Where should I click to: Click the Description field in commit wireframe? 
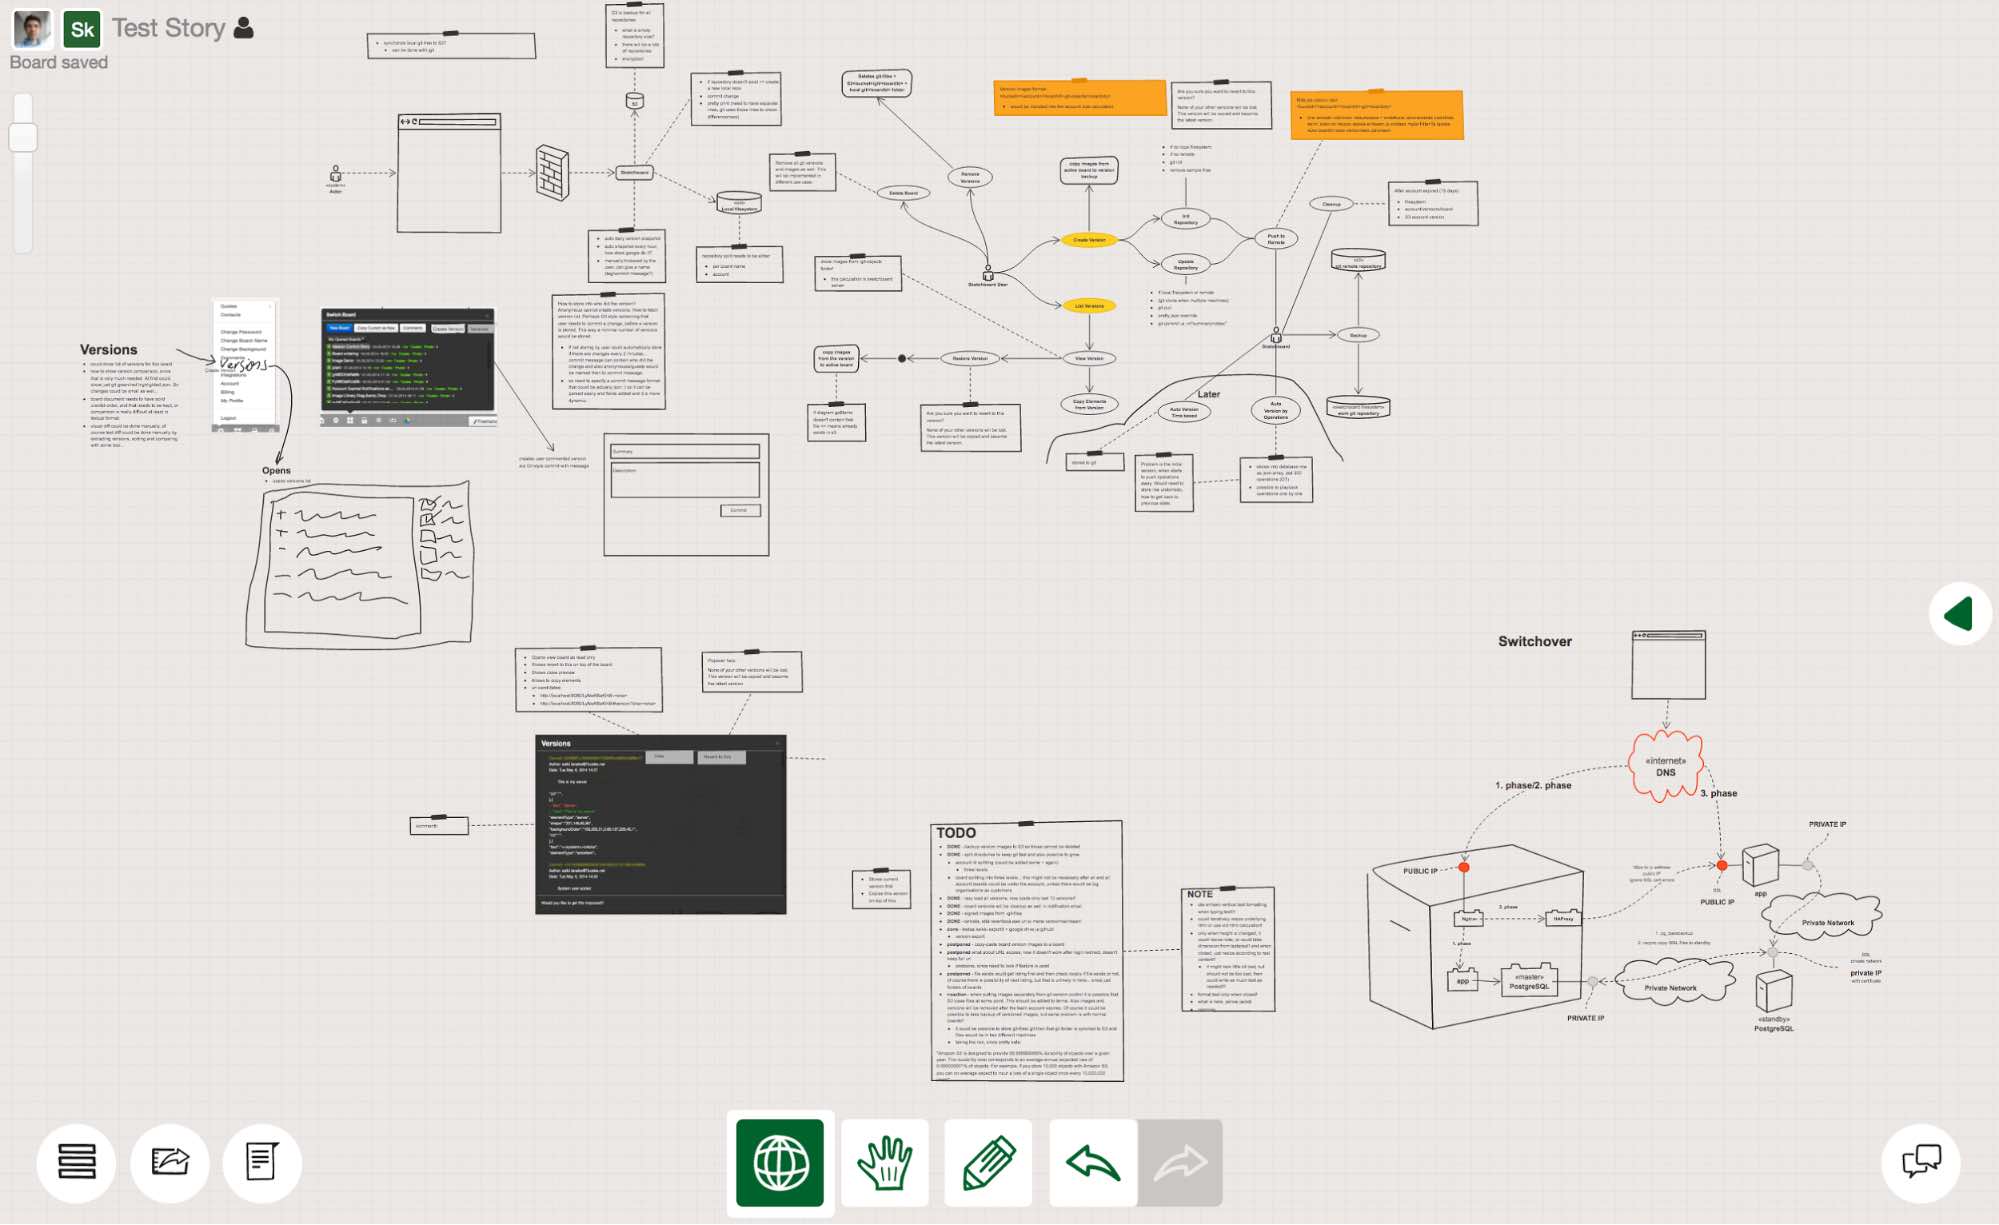click(685, 479)
